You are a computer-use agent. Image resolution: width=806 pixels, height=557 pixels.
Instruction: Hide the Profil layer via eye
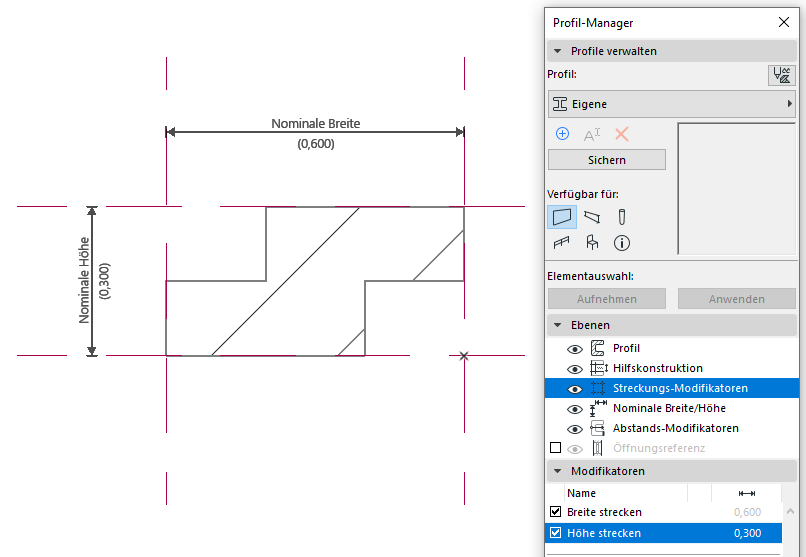[x=575, y=349]
